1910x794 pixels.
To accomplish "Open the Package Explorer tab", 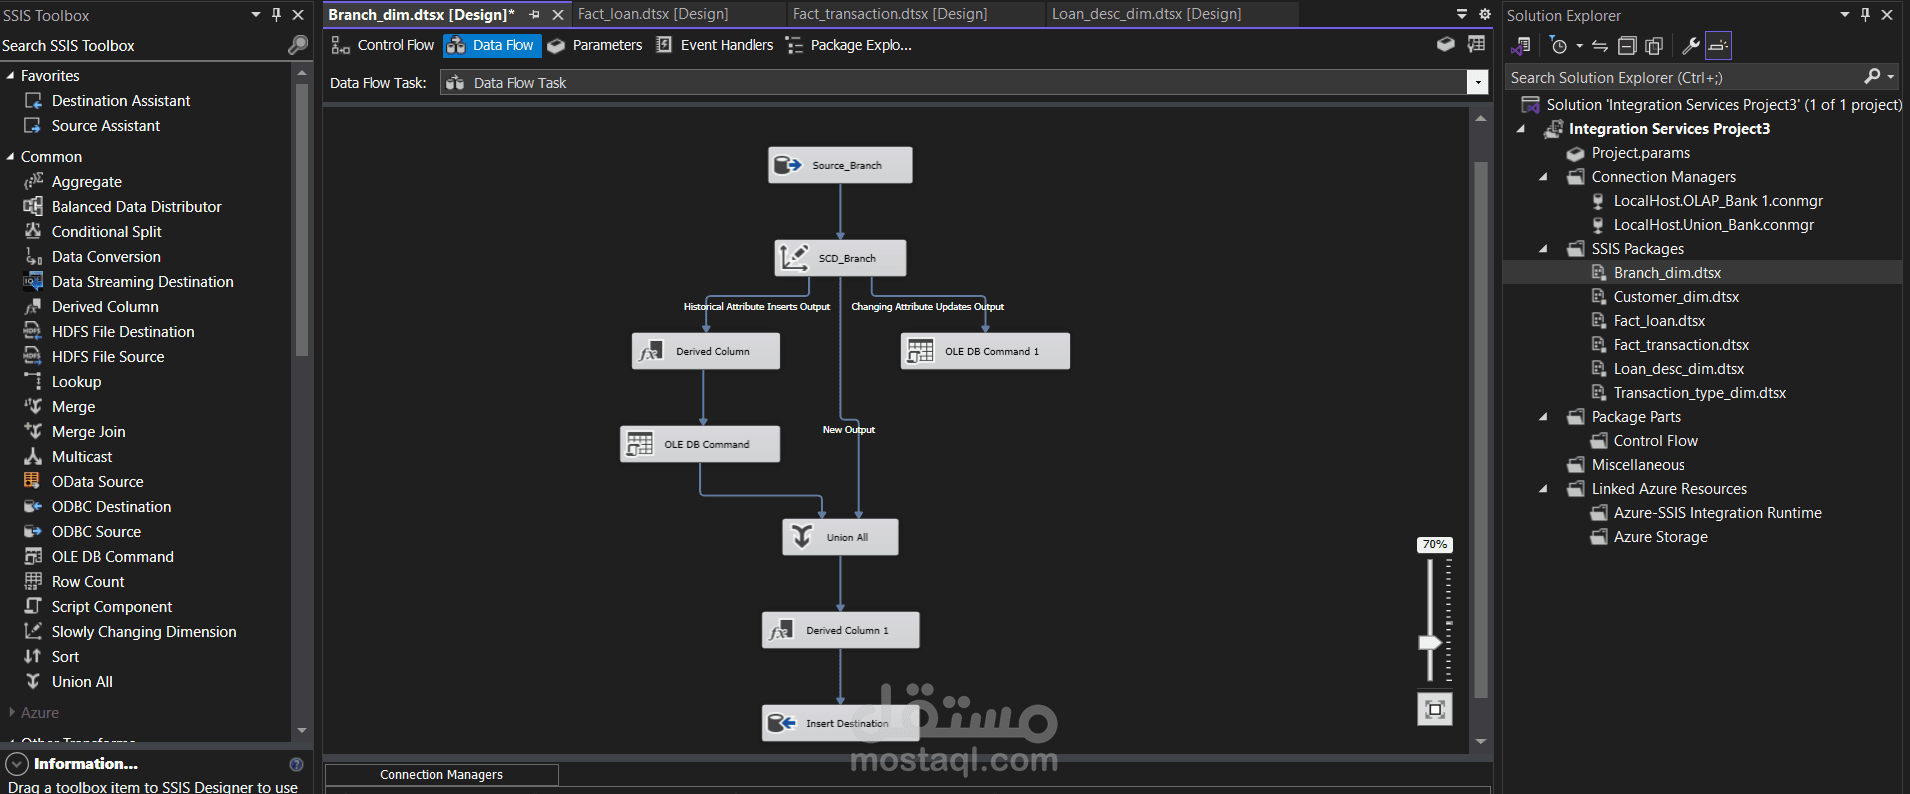I will [849, 45].
